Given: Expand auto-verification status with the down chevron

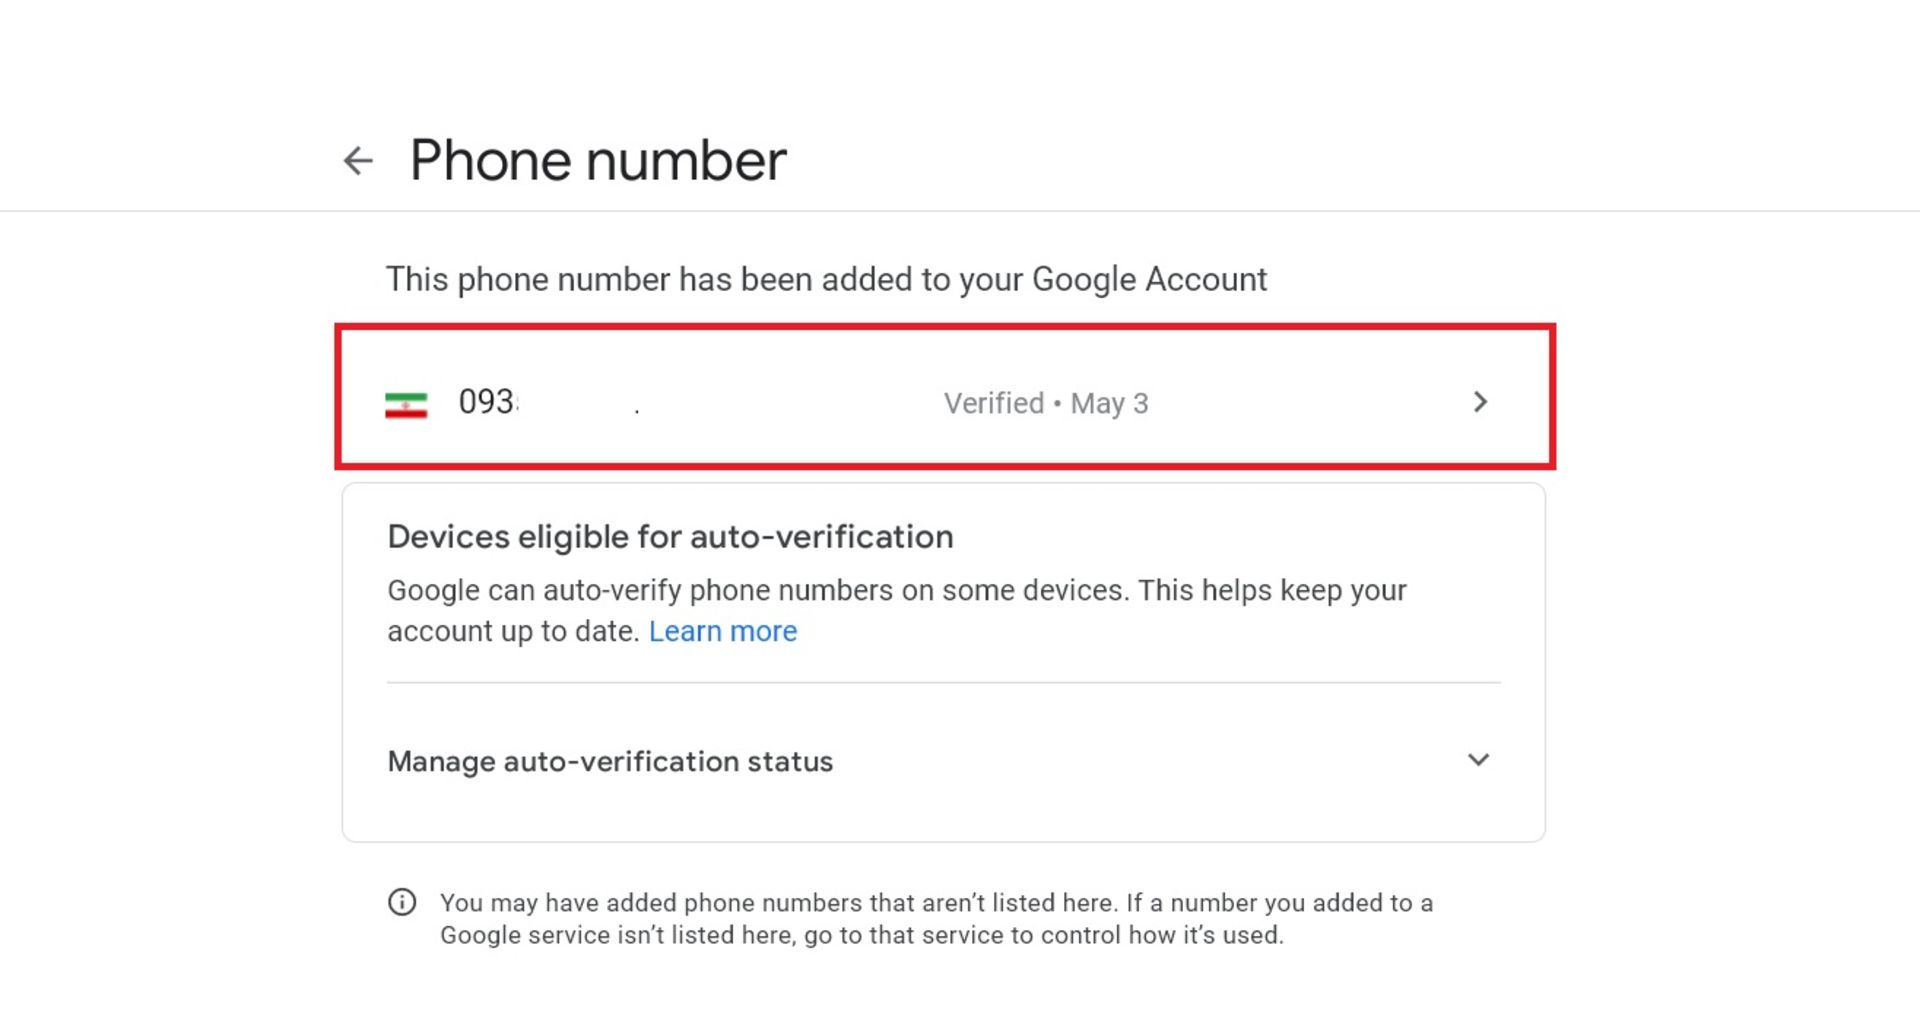Looking at the screenshot, I should 1478,760.
